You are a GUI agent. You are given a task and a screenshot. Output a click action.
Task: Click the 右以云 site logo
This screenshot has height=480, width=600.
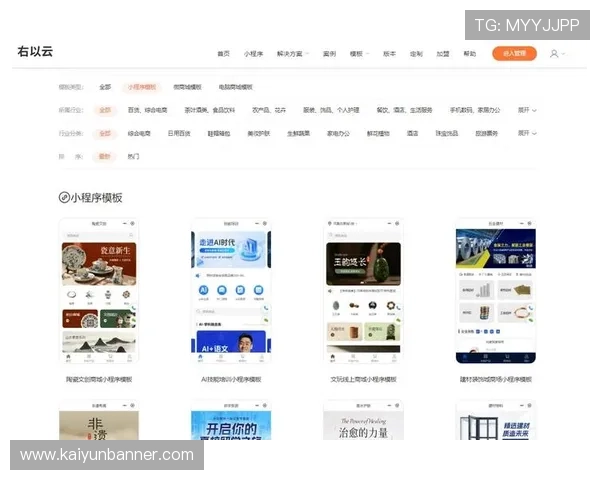(x=35, y=51)
